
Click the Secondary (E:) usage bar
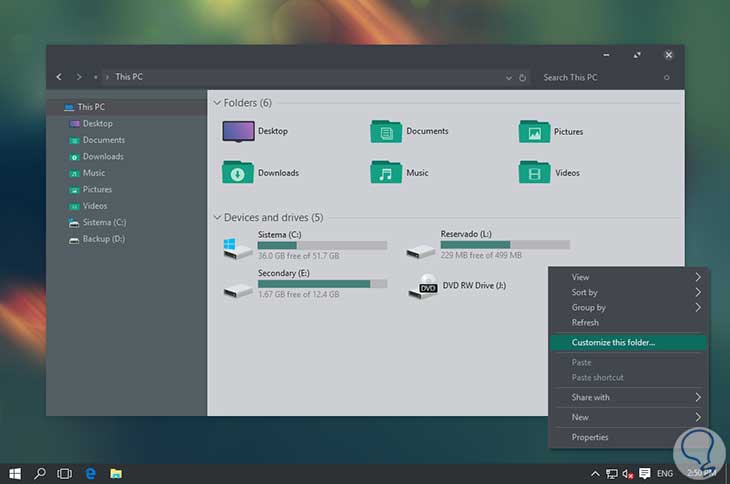(x=322, y=284)
